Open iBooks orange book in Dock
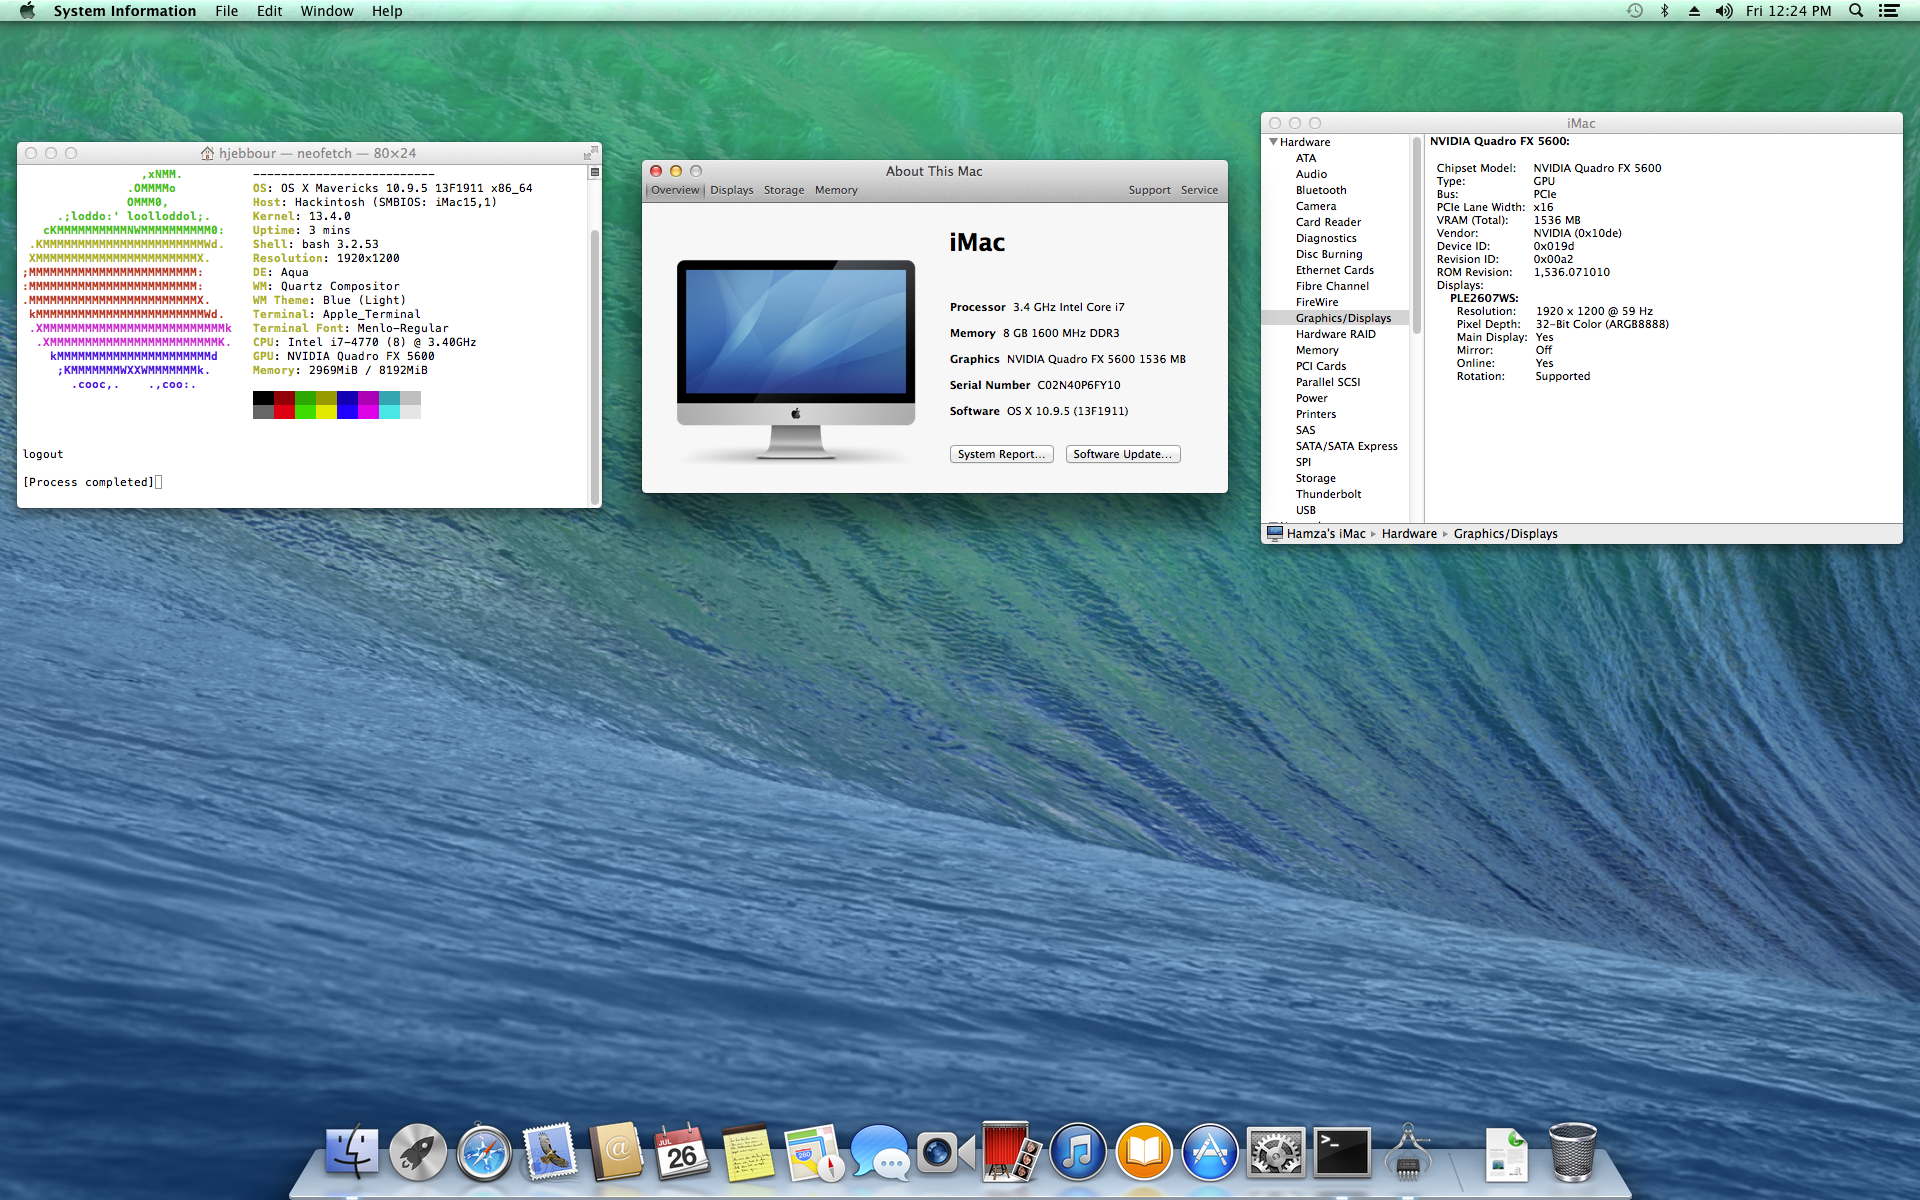 [1144, 1152]
